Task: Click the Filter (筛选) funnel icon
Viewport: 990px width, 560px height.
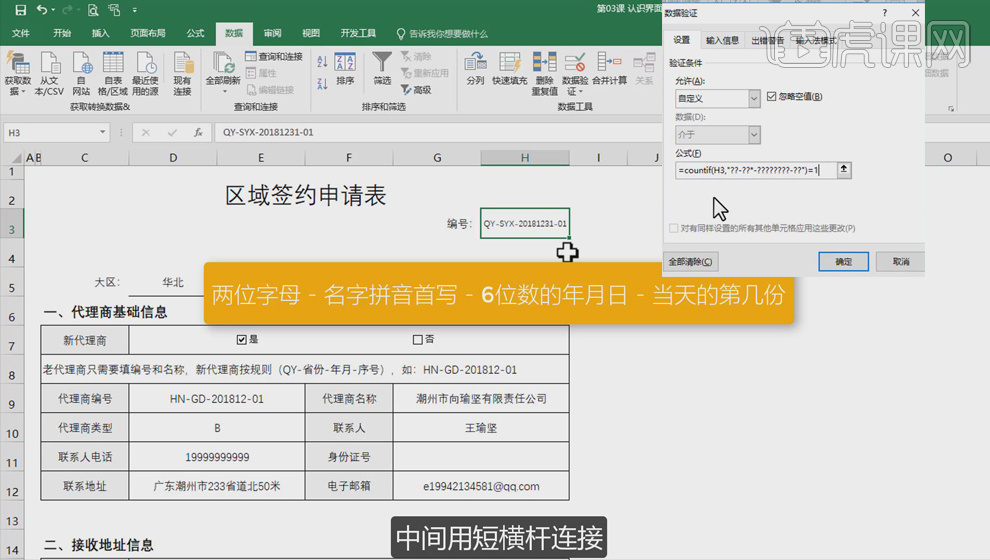Action: coord(382,64)
